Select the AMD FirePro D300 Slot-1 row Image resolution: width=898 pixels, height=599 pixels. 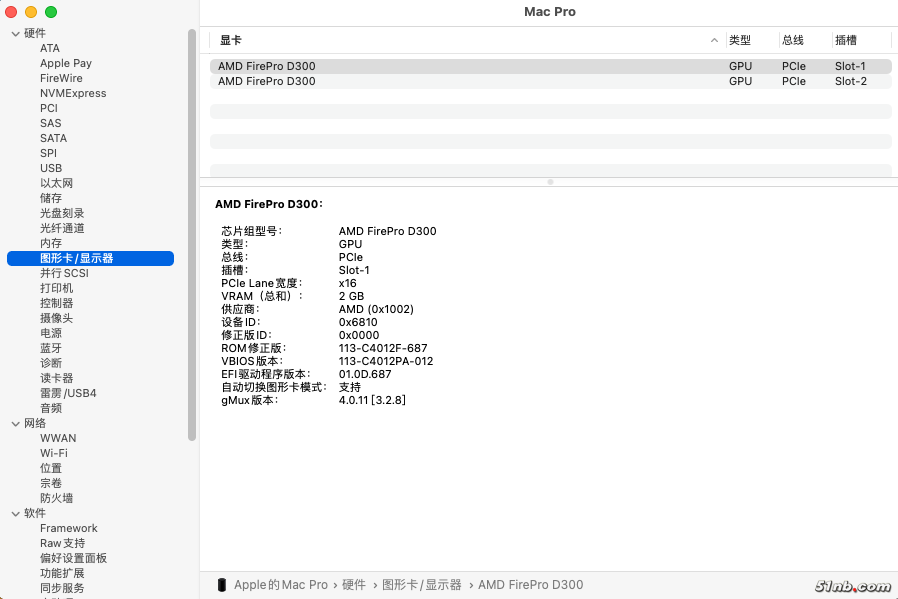[550, 66]
